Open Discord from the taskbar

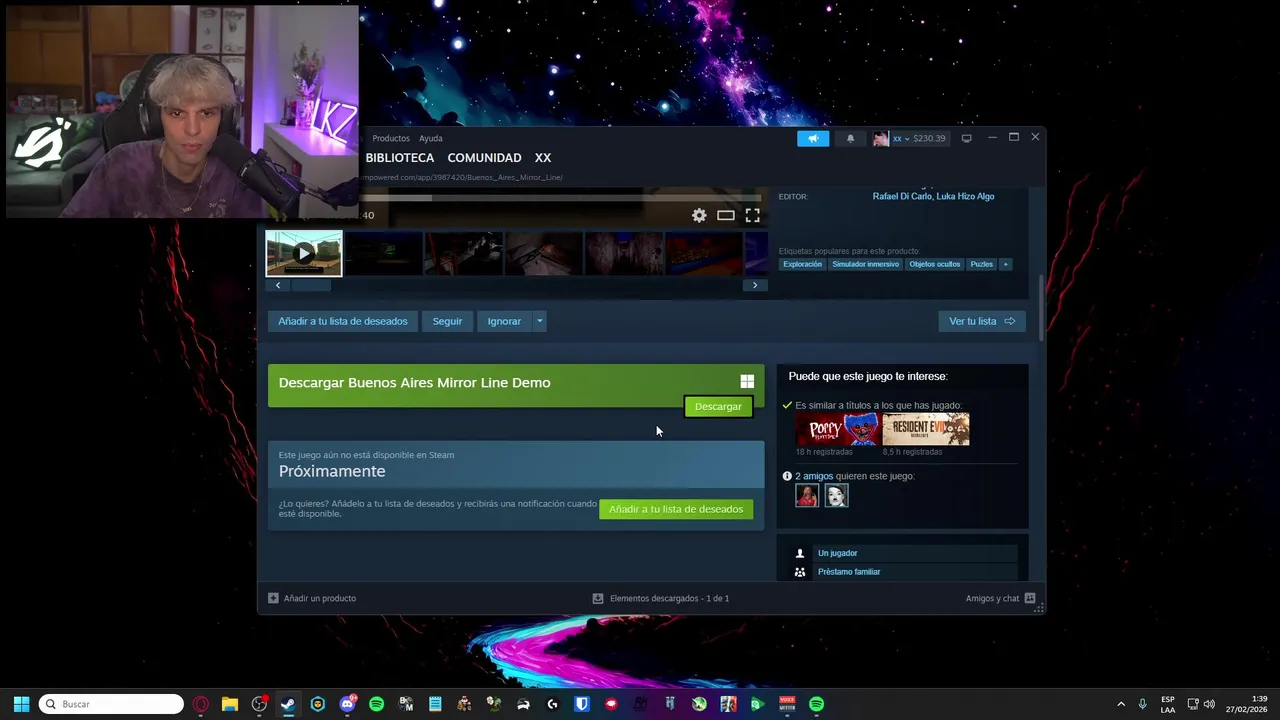[347, 704]
